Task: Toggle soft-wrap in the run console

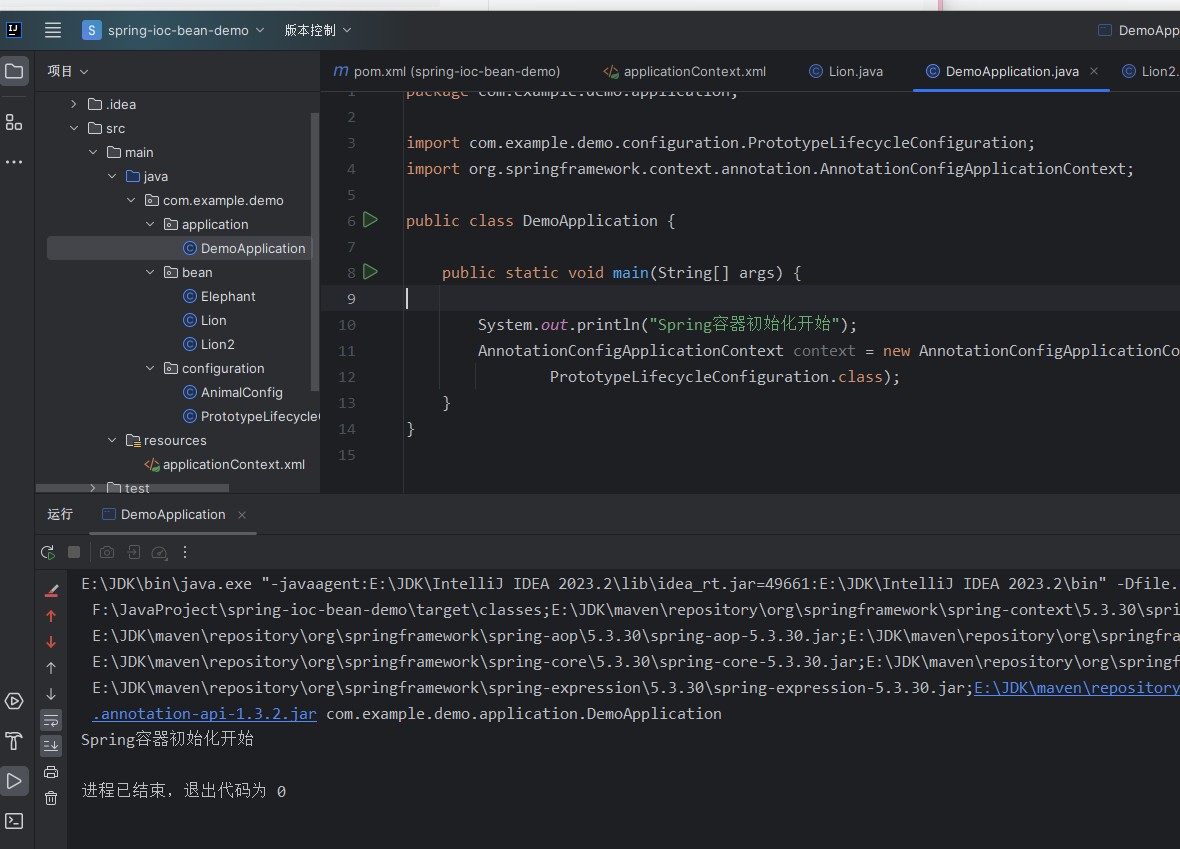Action: pyautogui.click(x=51, y=720)
